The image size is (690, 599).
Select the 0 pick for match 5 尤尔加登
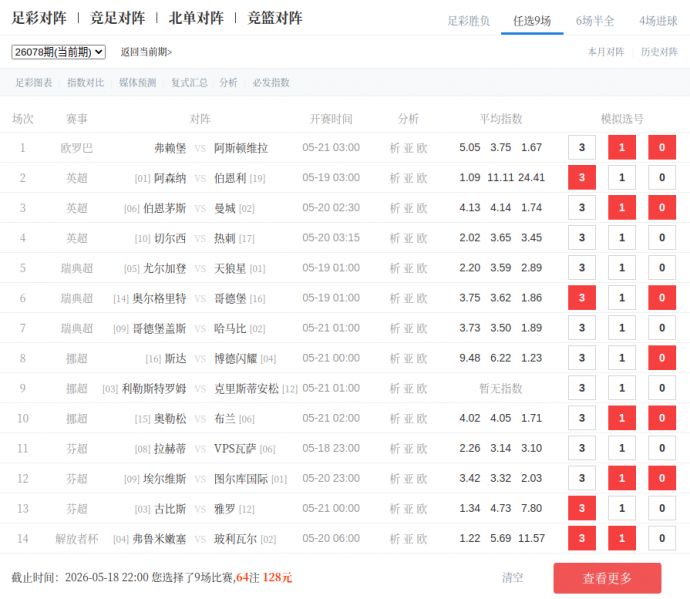tap(662, 268)
